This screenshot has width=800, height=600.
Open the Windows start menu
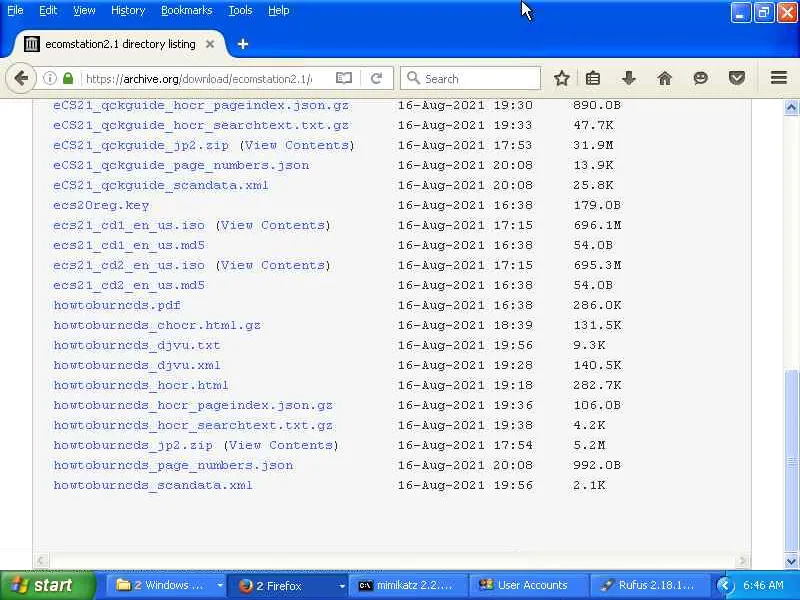47,585
